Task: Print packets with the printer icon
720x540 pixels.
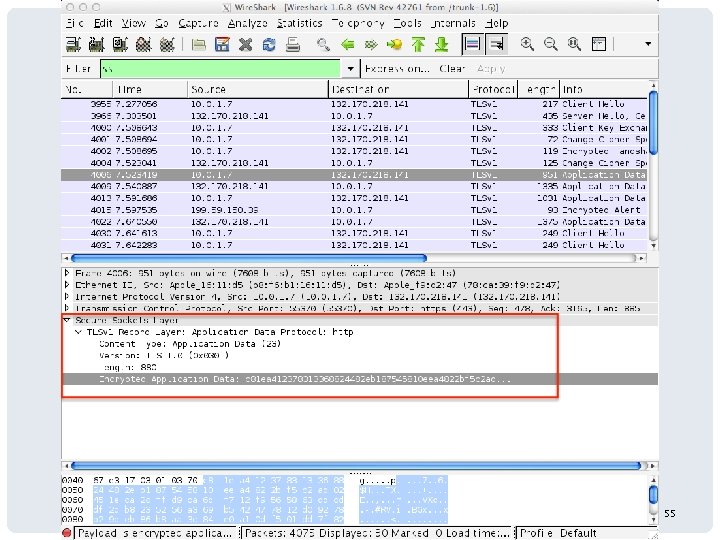Action: tap(292, 45)
